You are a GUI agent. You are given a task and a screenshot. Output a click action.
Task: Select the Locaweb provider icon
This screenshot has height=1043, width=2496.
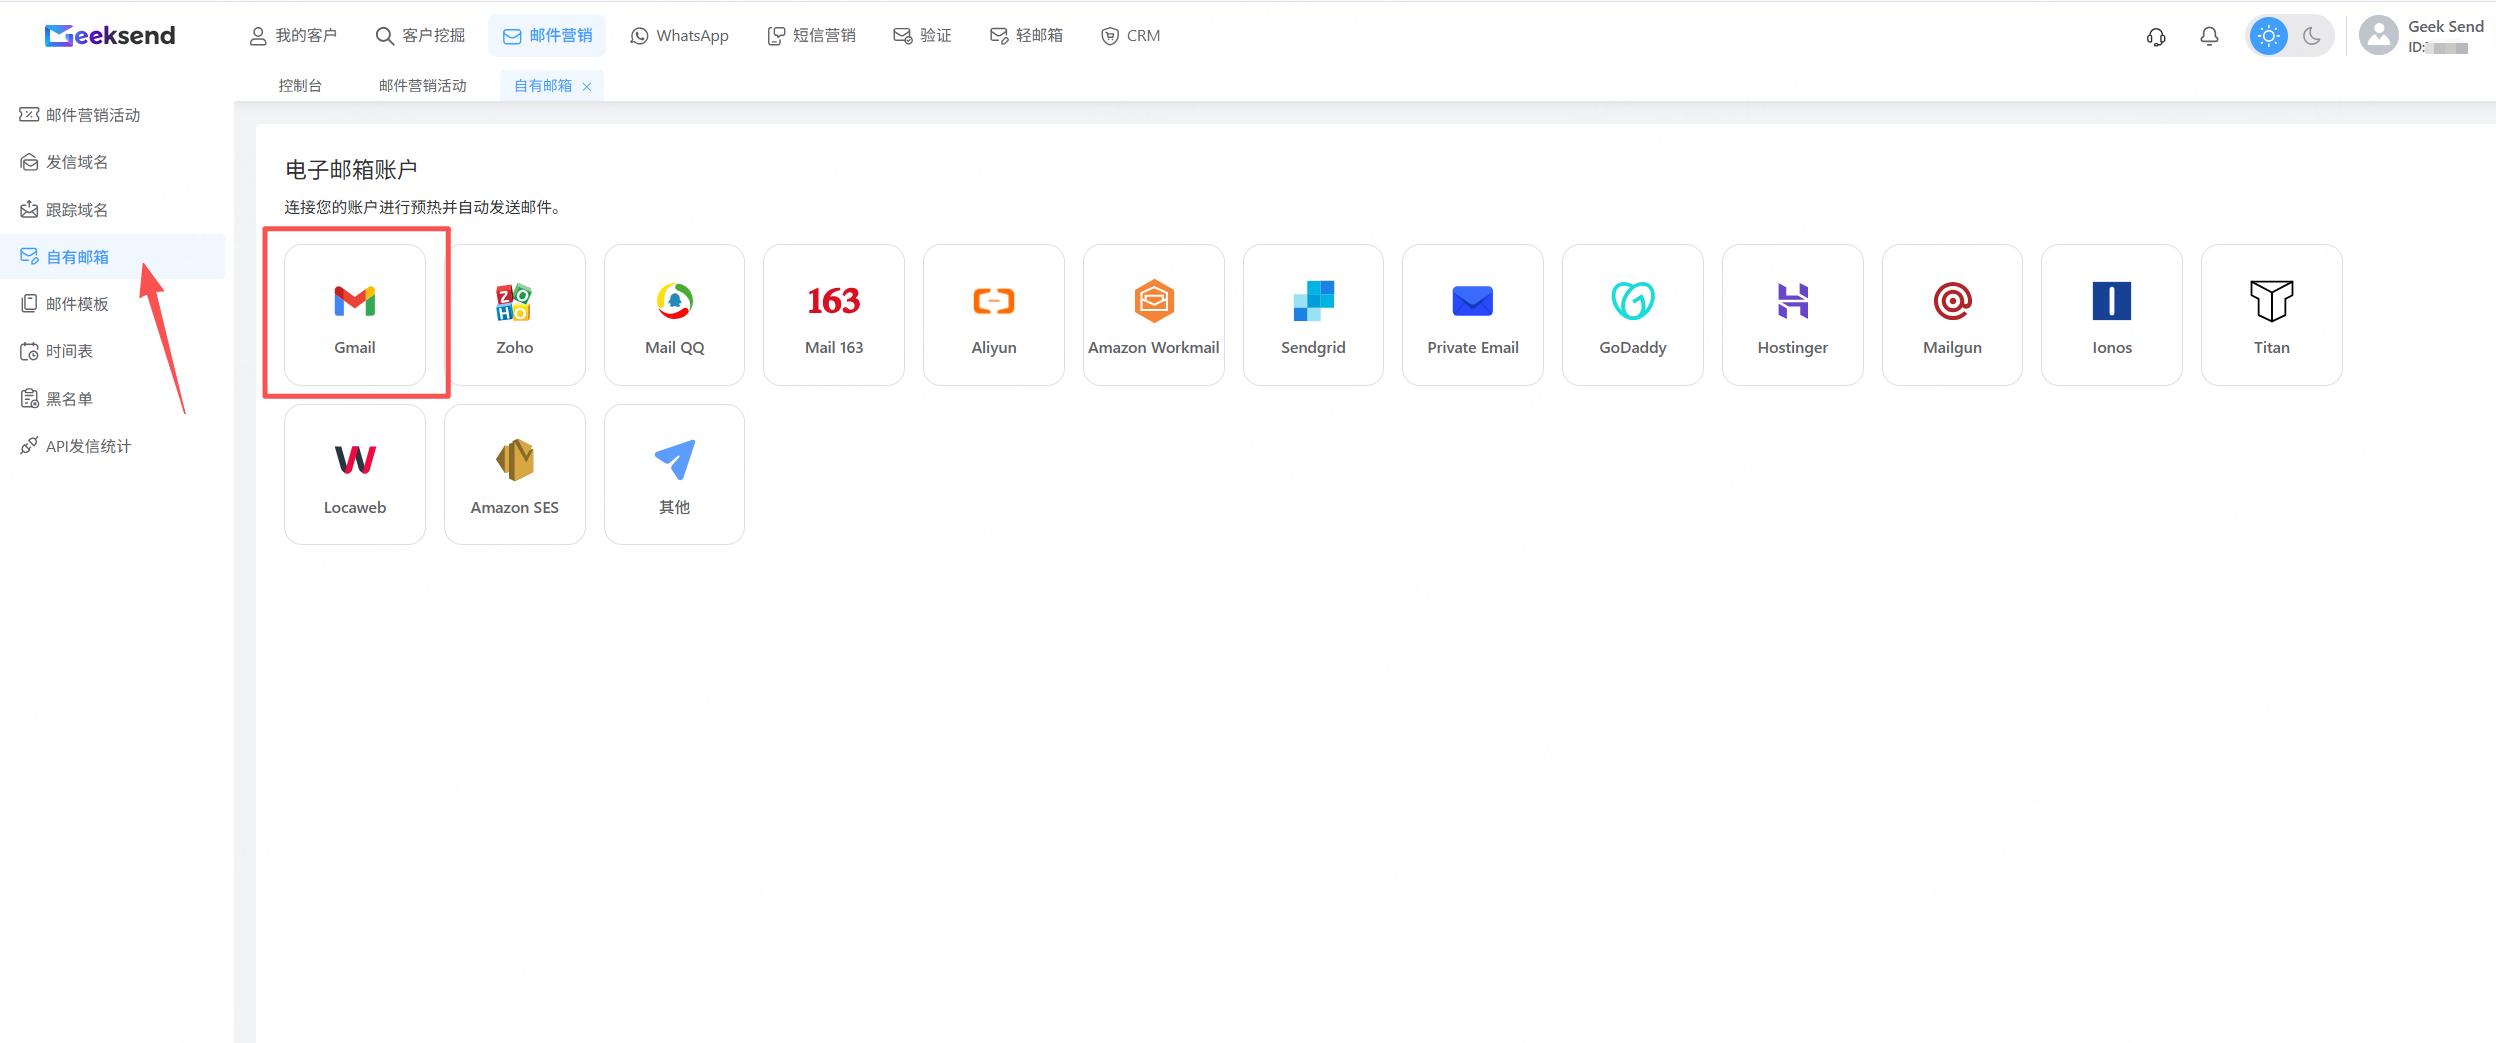click(355, 460)
